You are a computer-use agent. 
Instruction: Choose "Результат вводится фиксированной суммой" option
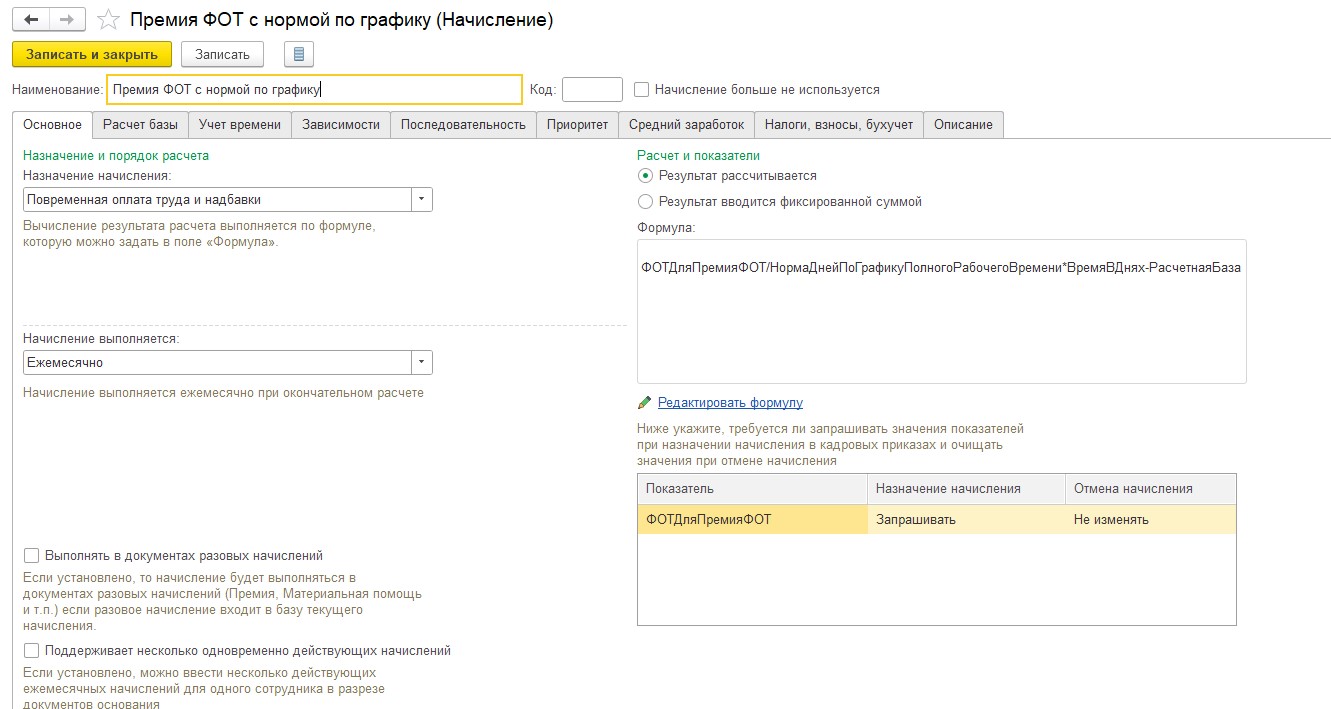[x=645, y=202]
